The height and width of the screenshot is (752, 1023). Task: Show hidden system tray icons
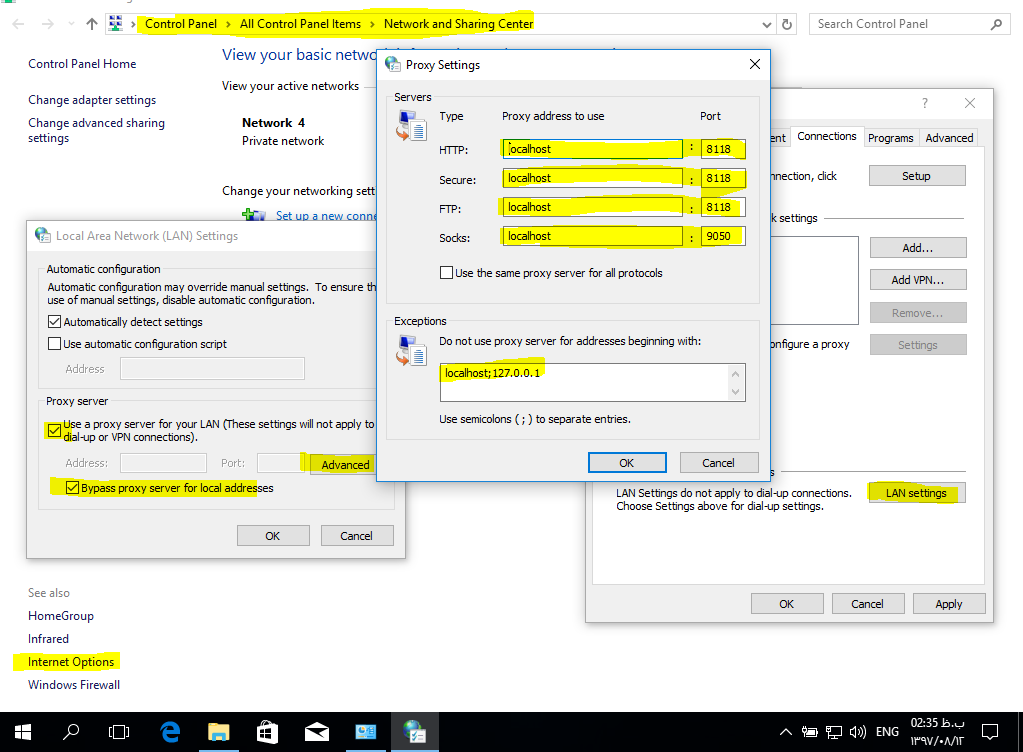tap(786, 732)
